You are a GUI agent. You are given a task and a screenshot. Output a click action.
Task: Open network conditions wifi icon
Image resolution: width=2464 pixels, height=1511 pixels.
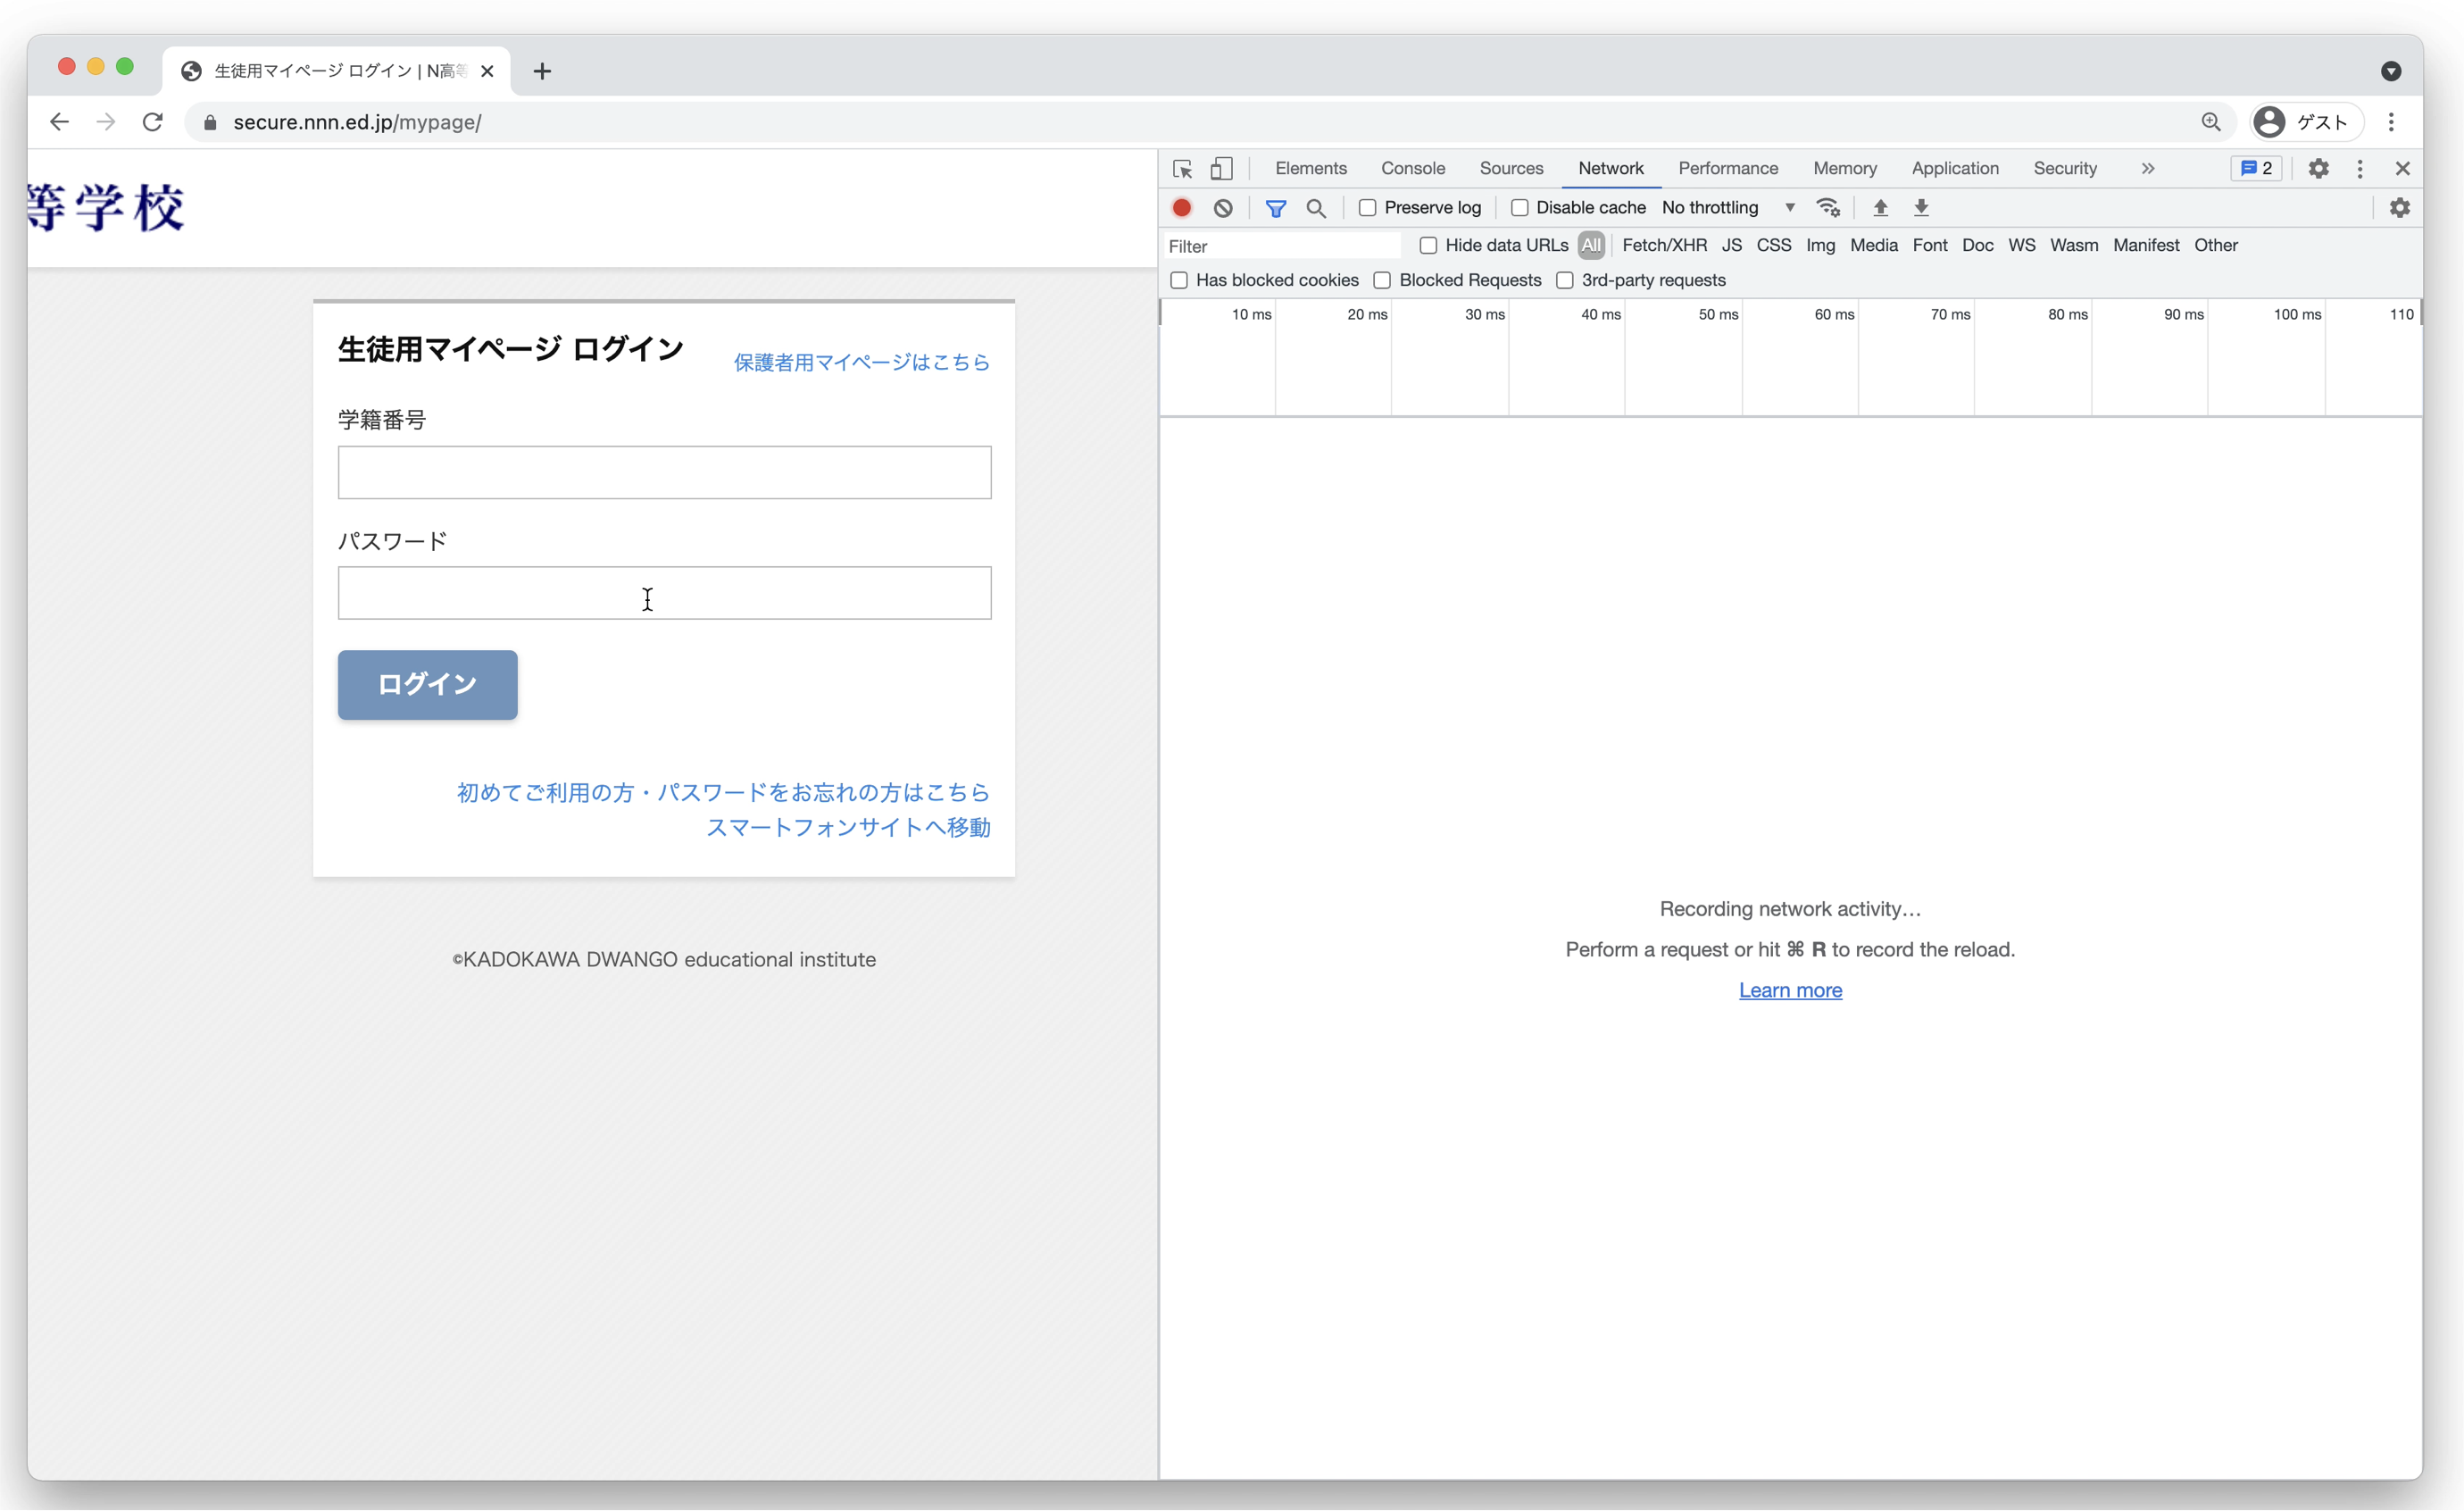[1828, 208]
